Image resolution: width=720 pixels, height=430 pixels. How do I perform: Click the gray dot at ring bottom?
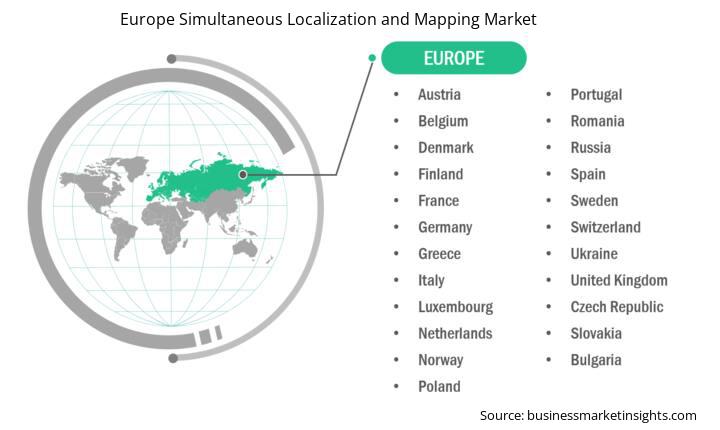[173, 358]
